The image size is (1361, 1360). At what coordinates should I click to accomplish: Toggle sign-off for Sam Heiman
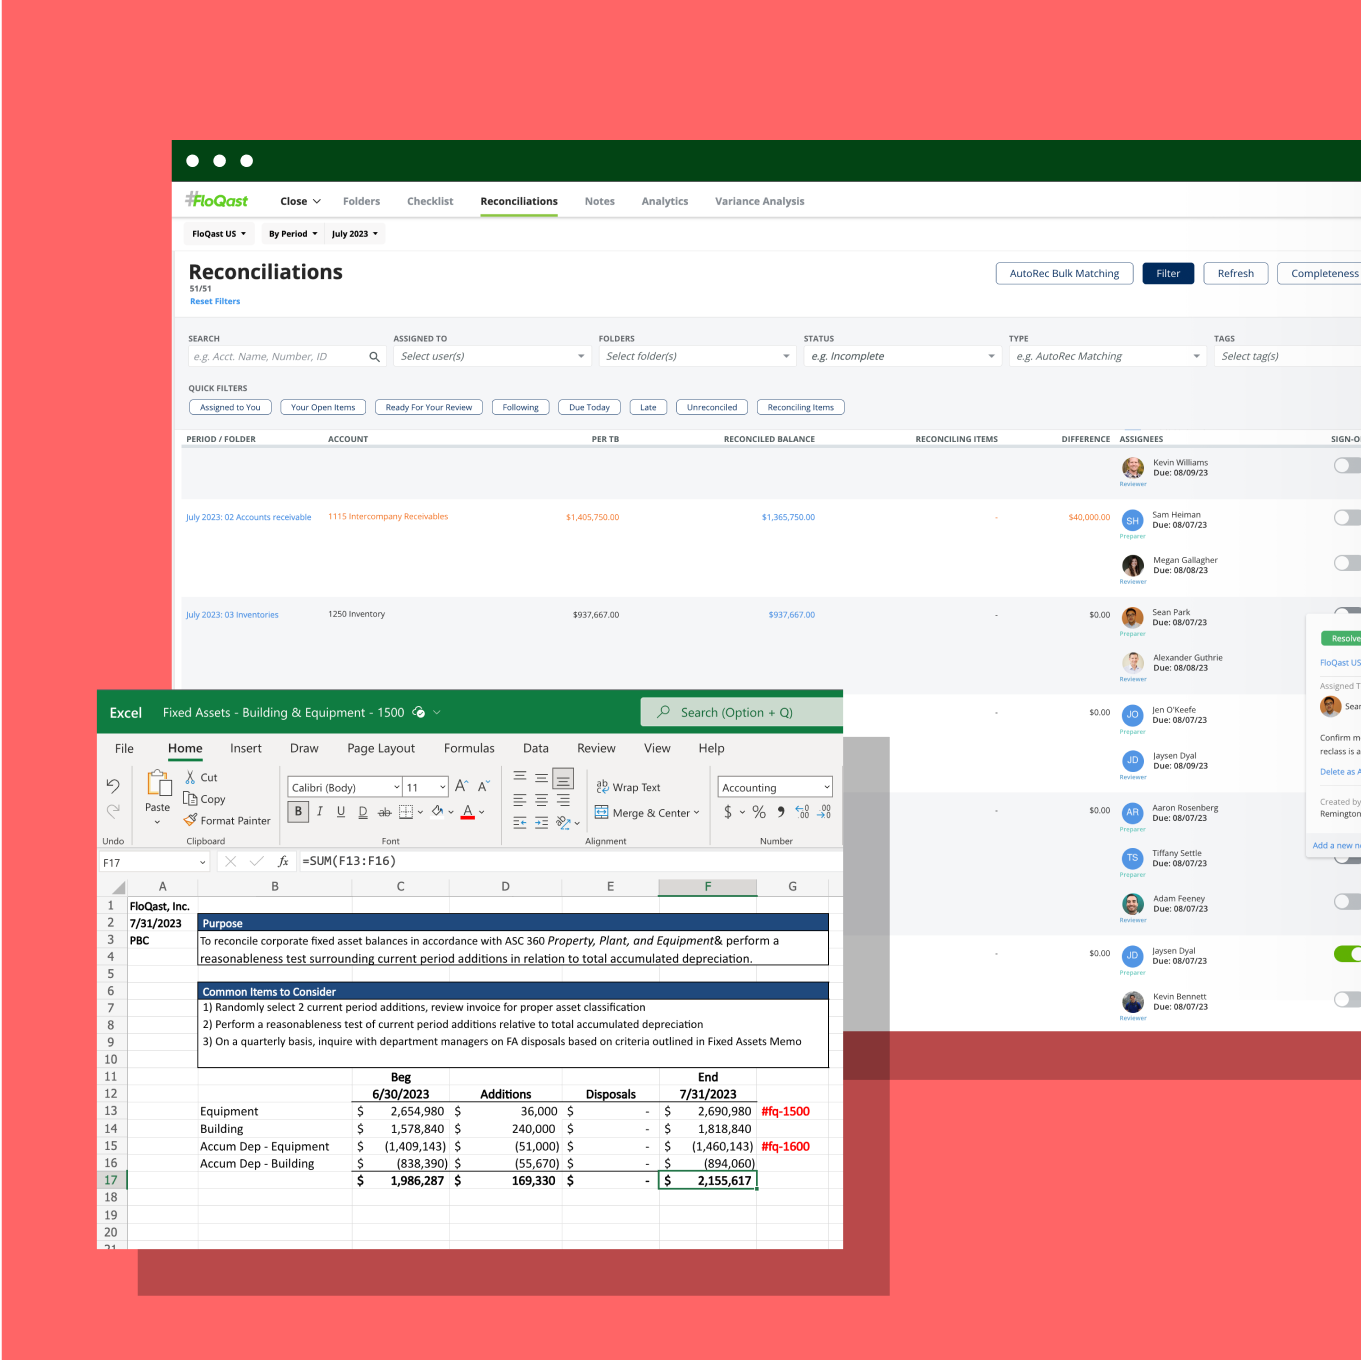tap(1347, 518)
